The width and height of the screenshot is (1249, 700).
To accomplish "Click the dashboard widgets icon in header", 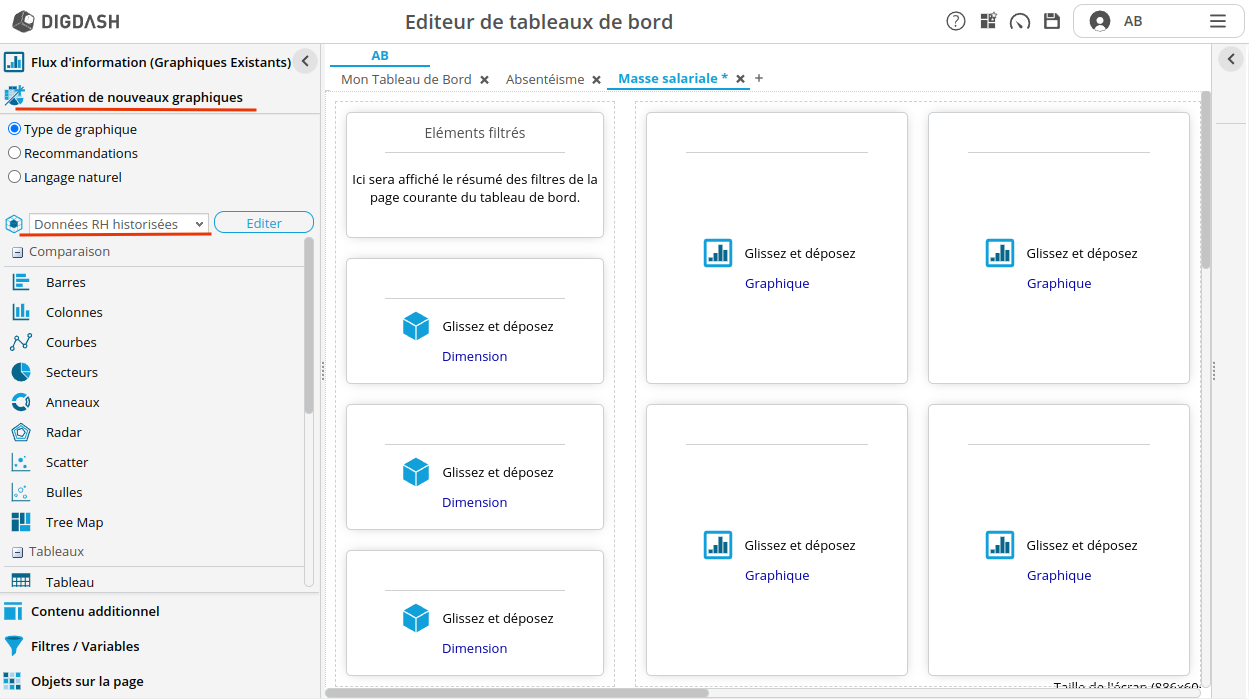I will (988, 21).
